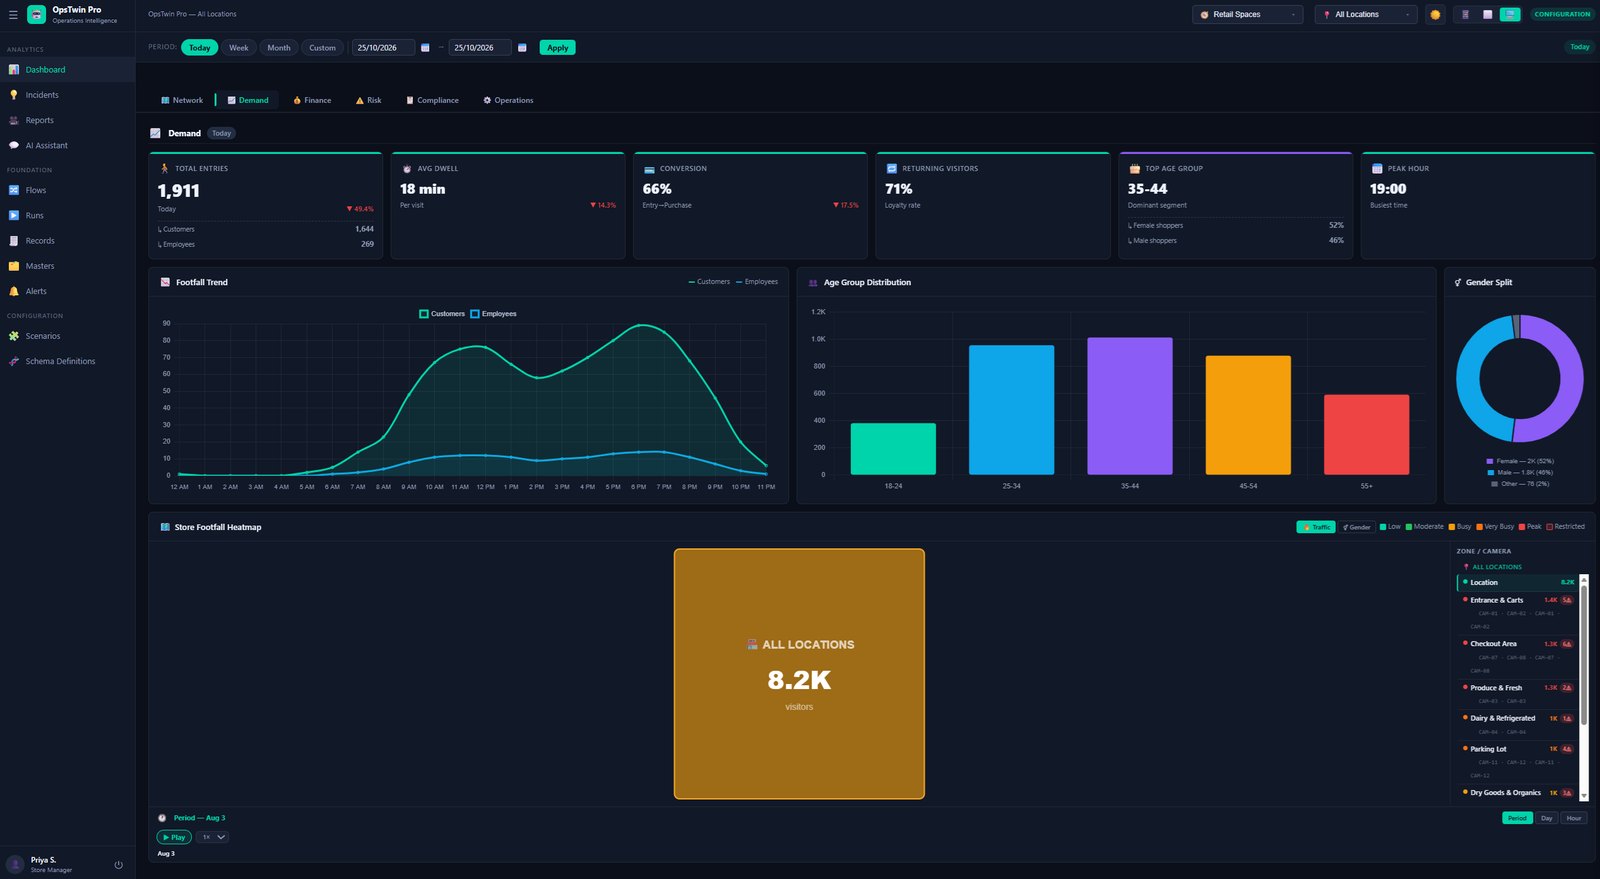Select the Hour granularity button
This screenshot has height=879, width=1600.
coord(1574,818)
